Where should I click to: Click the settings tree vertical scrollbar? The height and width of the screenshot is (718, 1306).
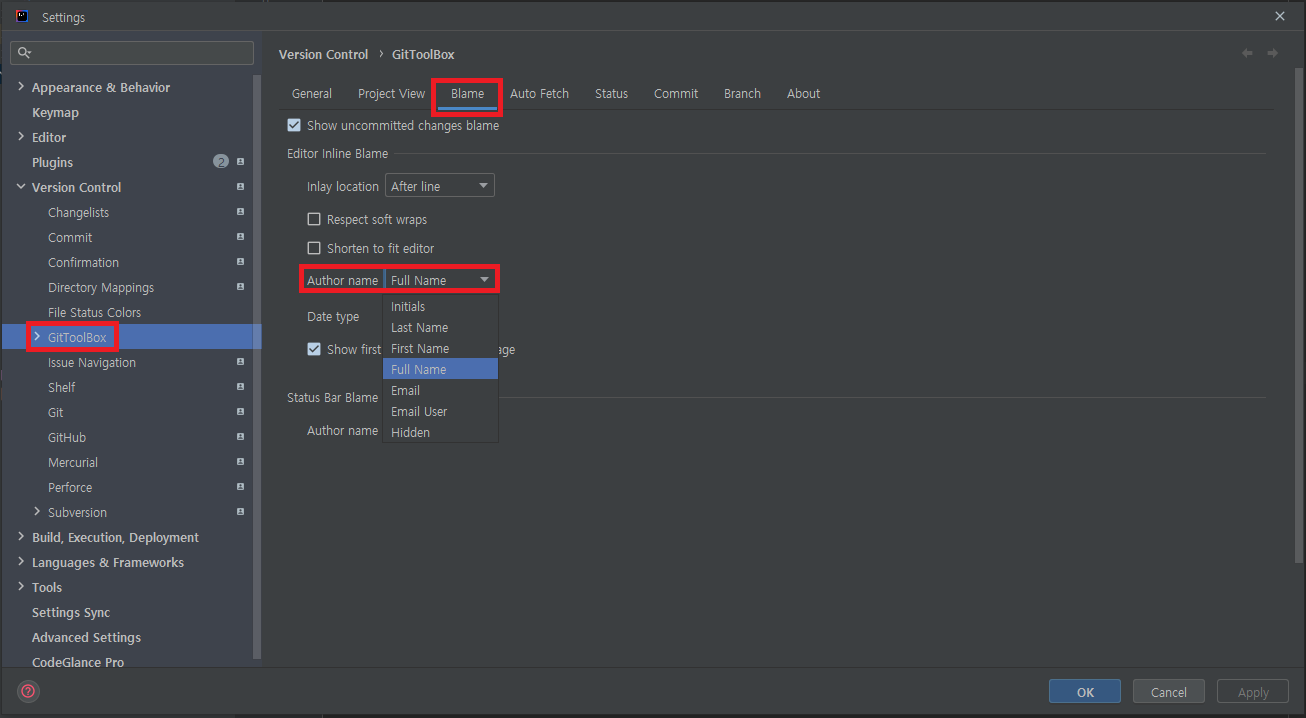click(x=257, y=365)
